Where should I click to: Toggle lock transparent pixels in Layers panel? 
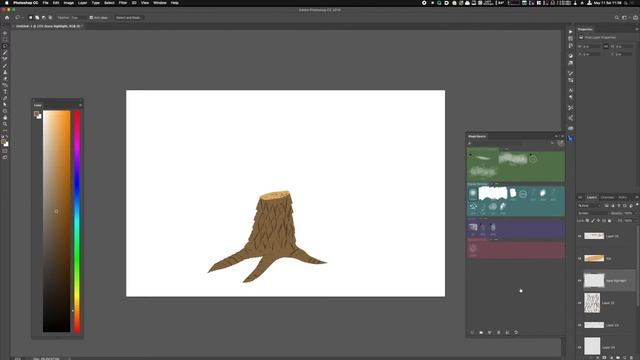point(588,220)
